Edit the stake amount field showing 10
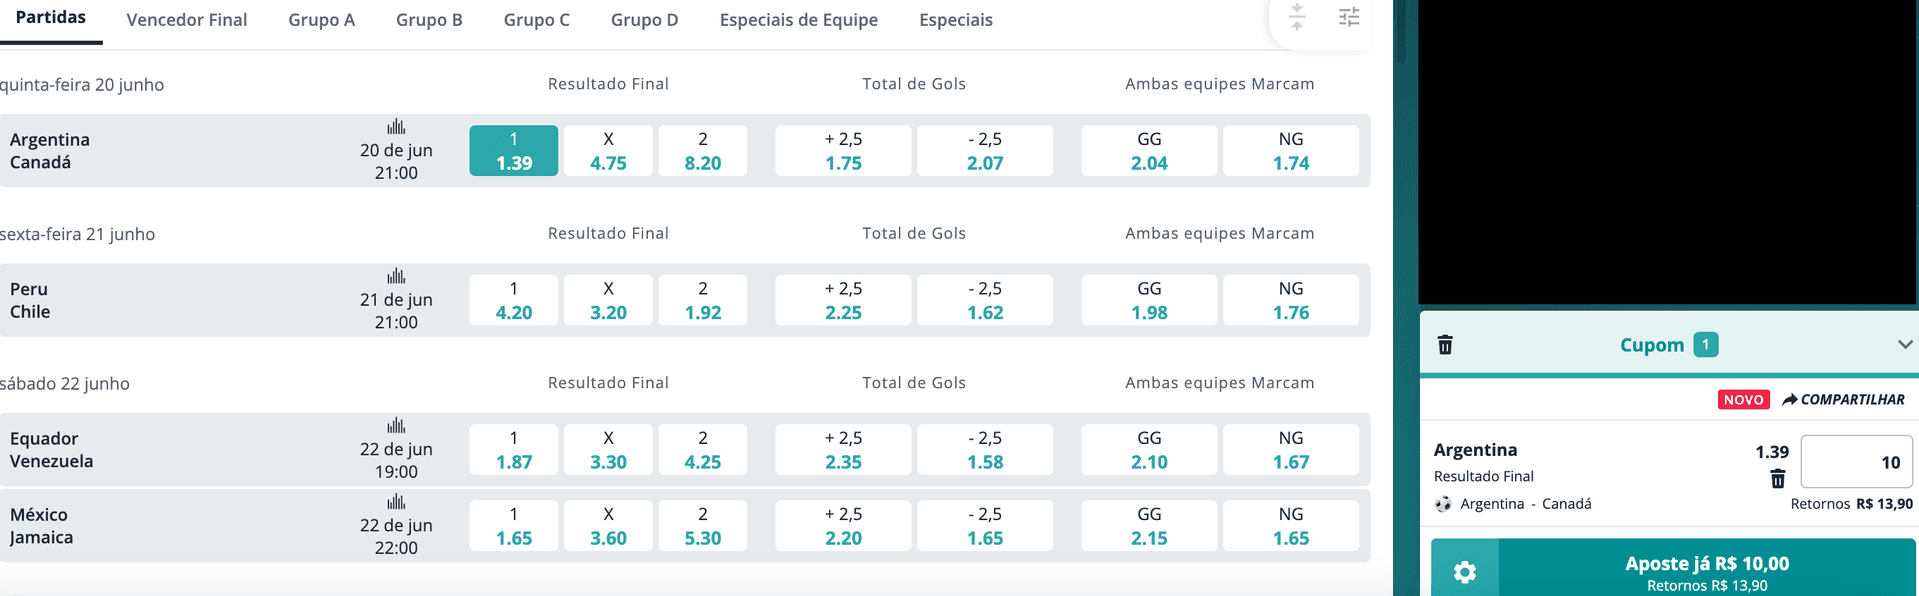The width and height of the screenshot is (1919, 596). pos(1856,462)
